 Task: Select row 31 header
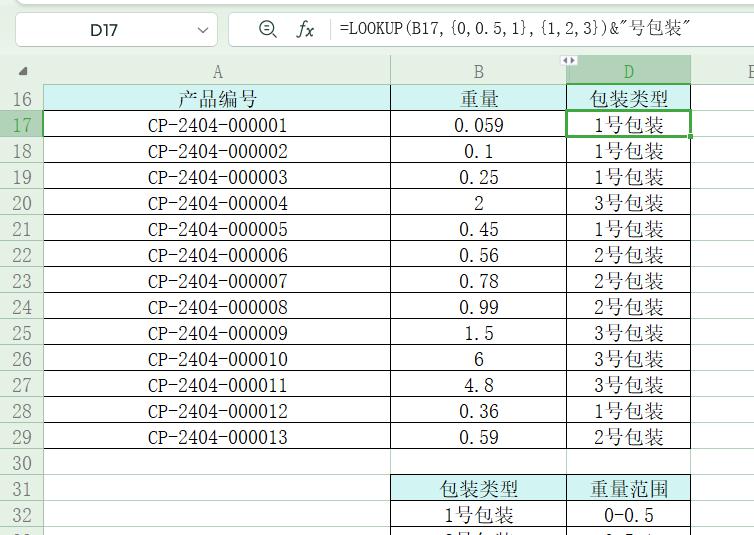pyautogui.click(x=22, y=488)
